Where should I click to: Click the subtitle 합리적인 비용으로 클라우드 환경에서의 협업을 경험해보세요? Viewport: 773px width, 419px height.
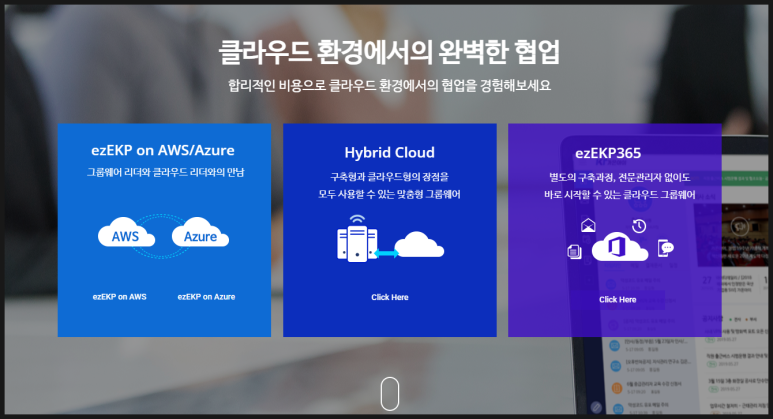coord(389,85)
